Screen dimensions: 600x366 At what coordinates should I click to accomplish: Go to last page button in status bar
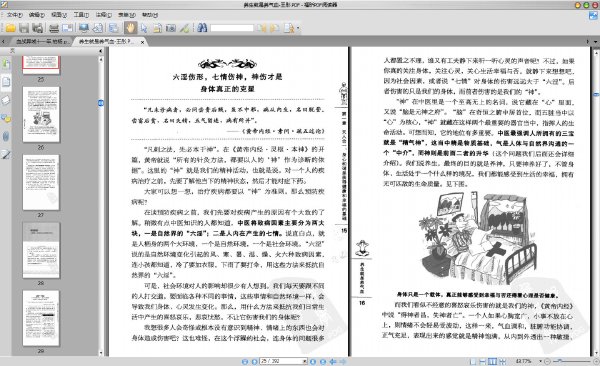pos(323,361)
